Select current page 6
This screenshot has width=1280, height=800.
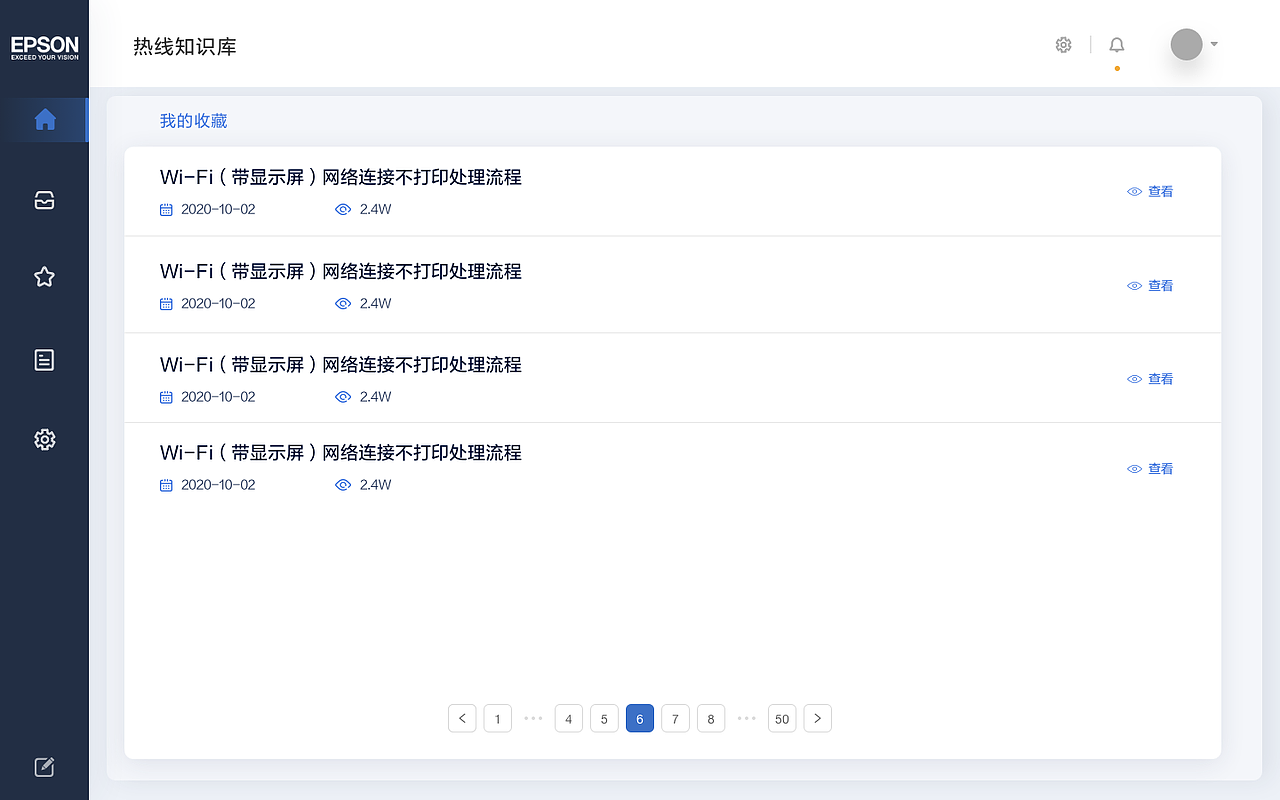click(640, 718)
